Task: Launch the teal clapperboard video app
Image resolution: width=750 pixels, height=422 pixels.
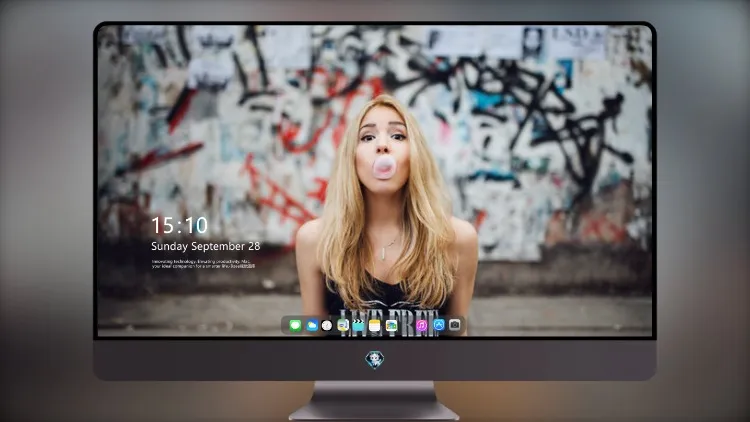Action: point(358,326)
